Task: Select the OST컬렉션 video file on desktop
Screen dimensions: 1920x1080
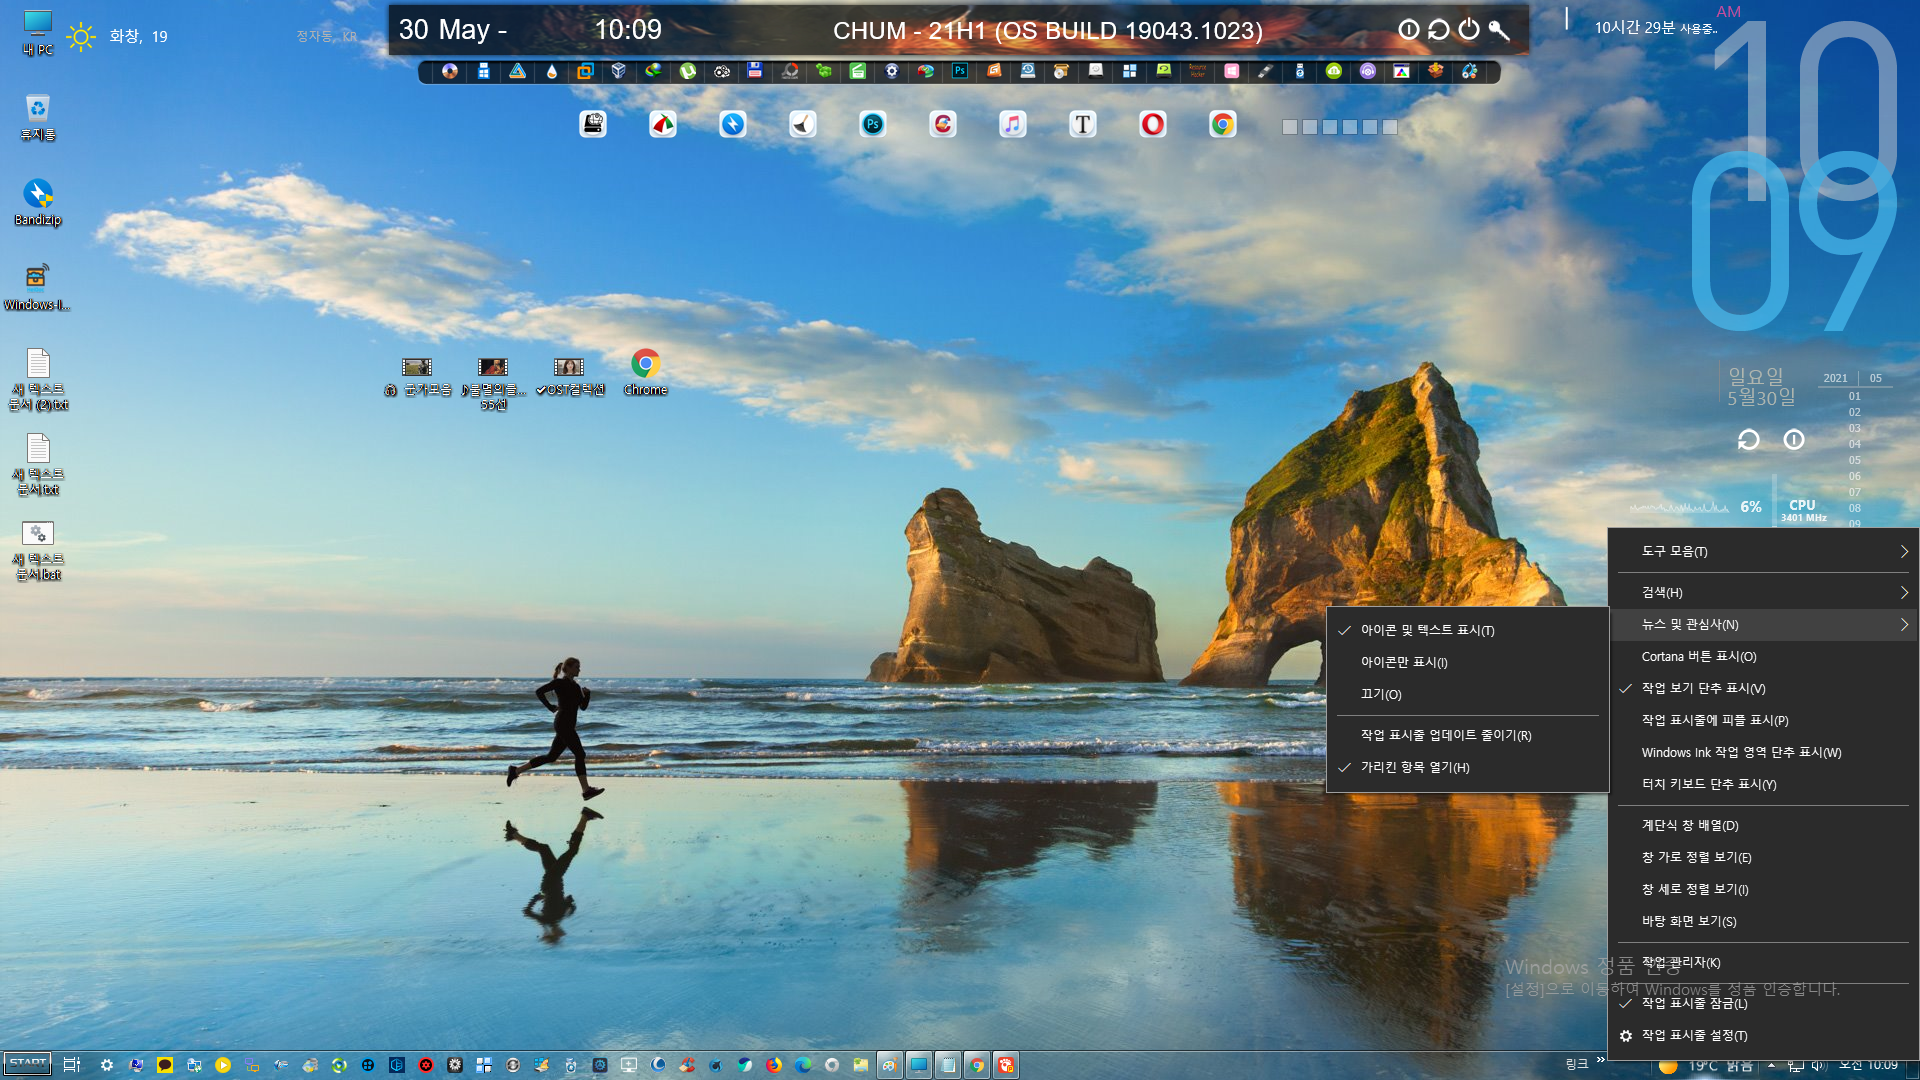Action: point(570,377)
